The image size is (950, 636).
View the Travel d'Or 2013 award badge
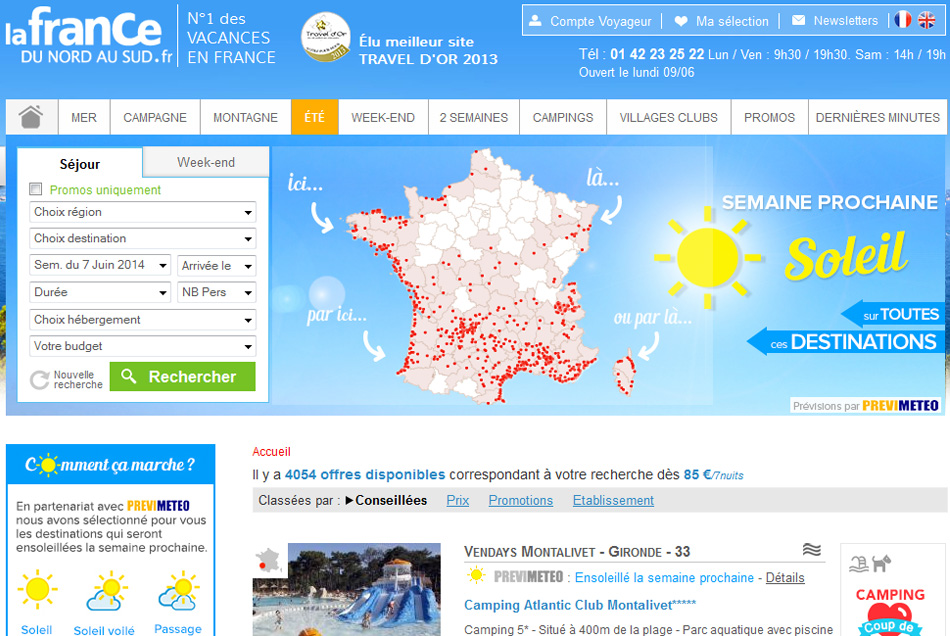(325, 37)
